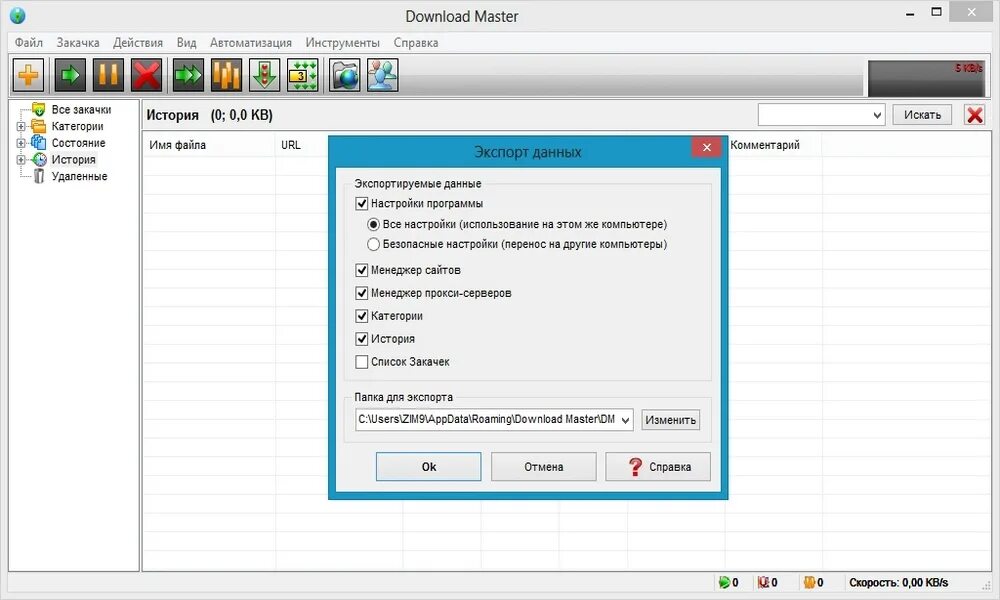1000x600 pixels.
Task: Click the Download Master globe title icon
Action: pos(17,15)
